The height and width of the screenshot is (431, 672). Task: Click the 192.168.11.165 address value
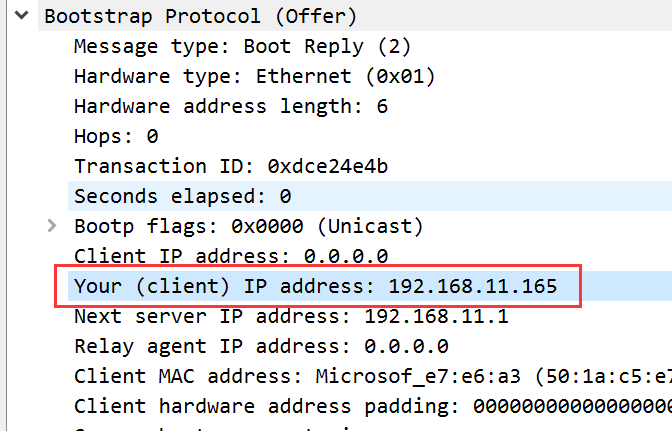[x=471, y=287]
